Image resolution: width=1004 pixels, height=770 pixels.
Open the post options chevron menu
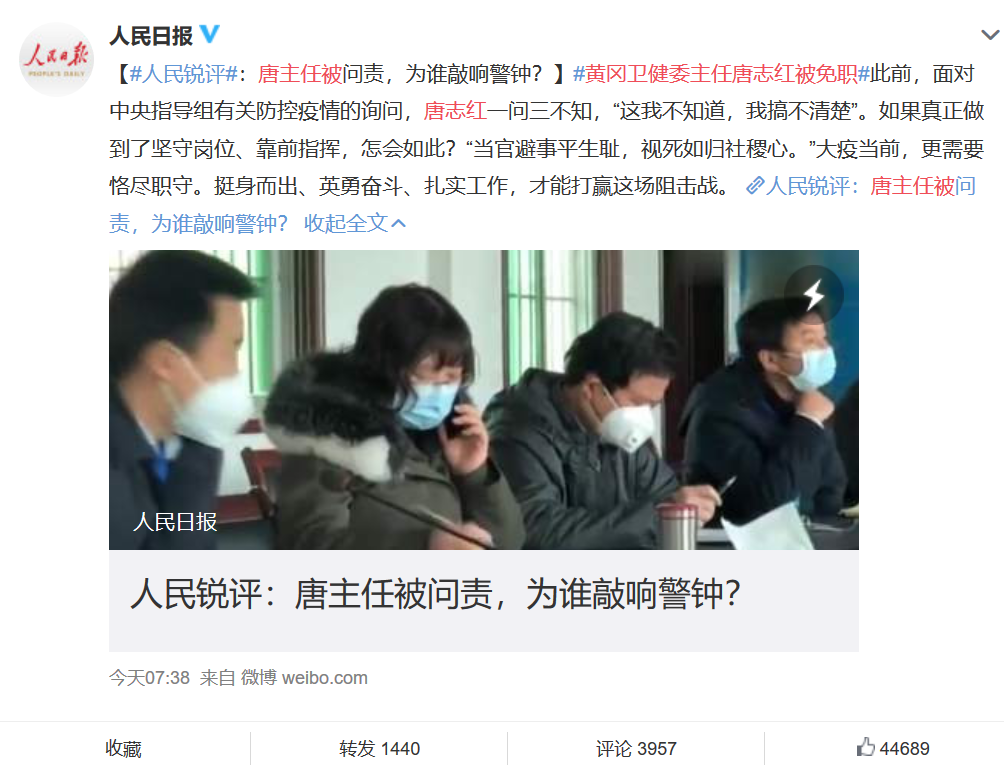991,35
